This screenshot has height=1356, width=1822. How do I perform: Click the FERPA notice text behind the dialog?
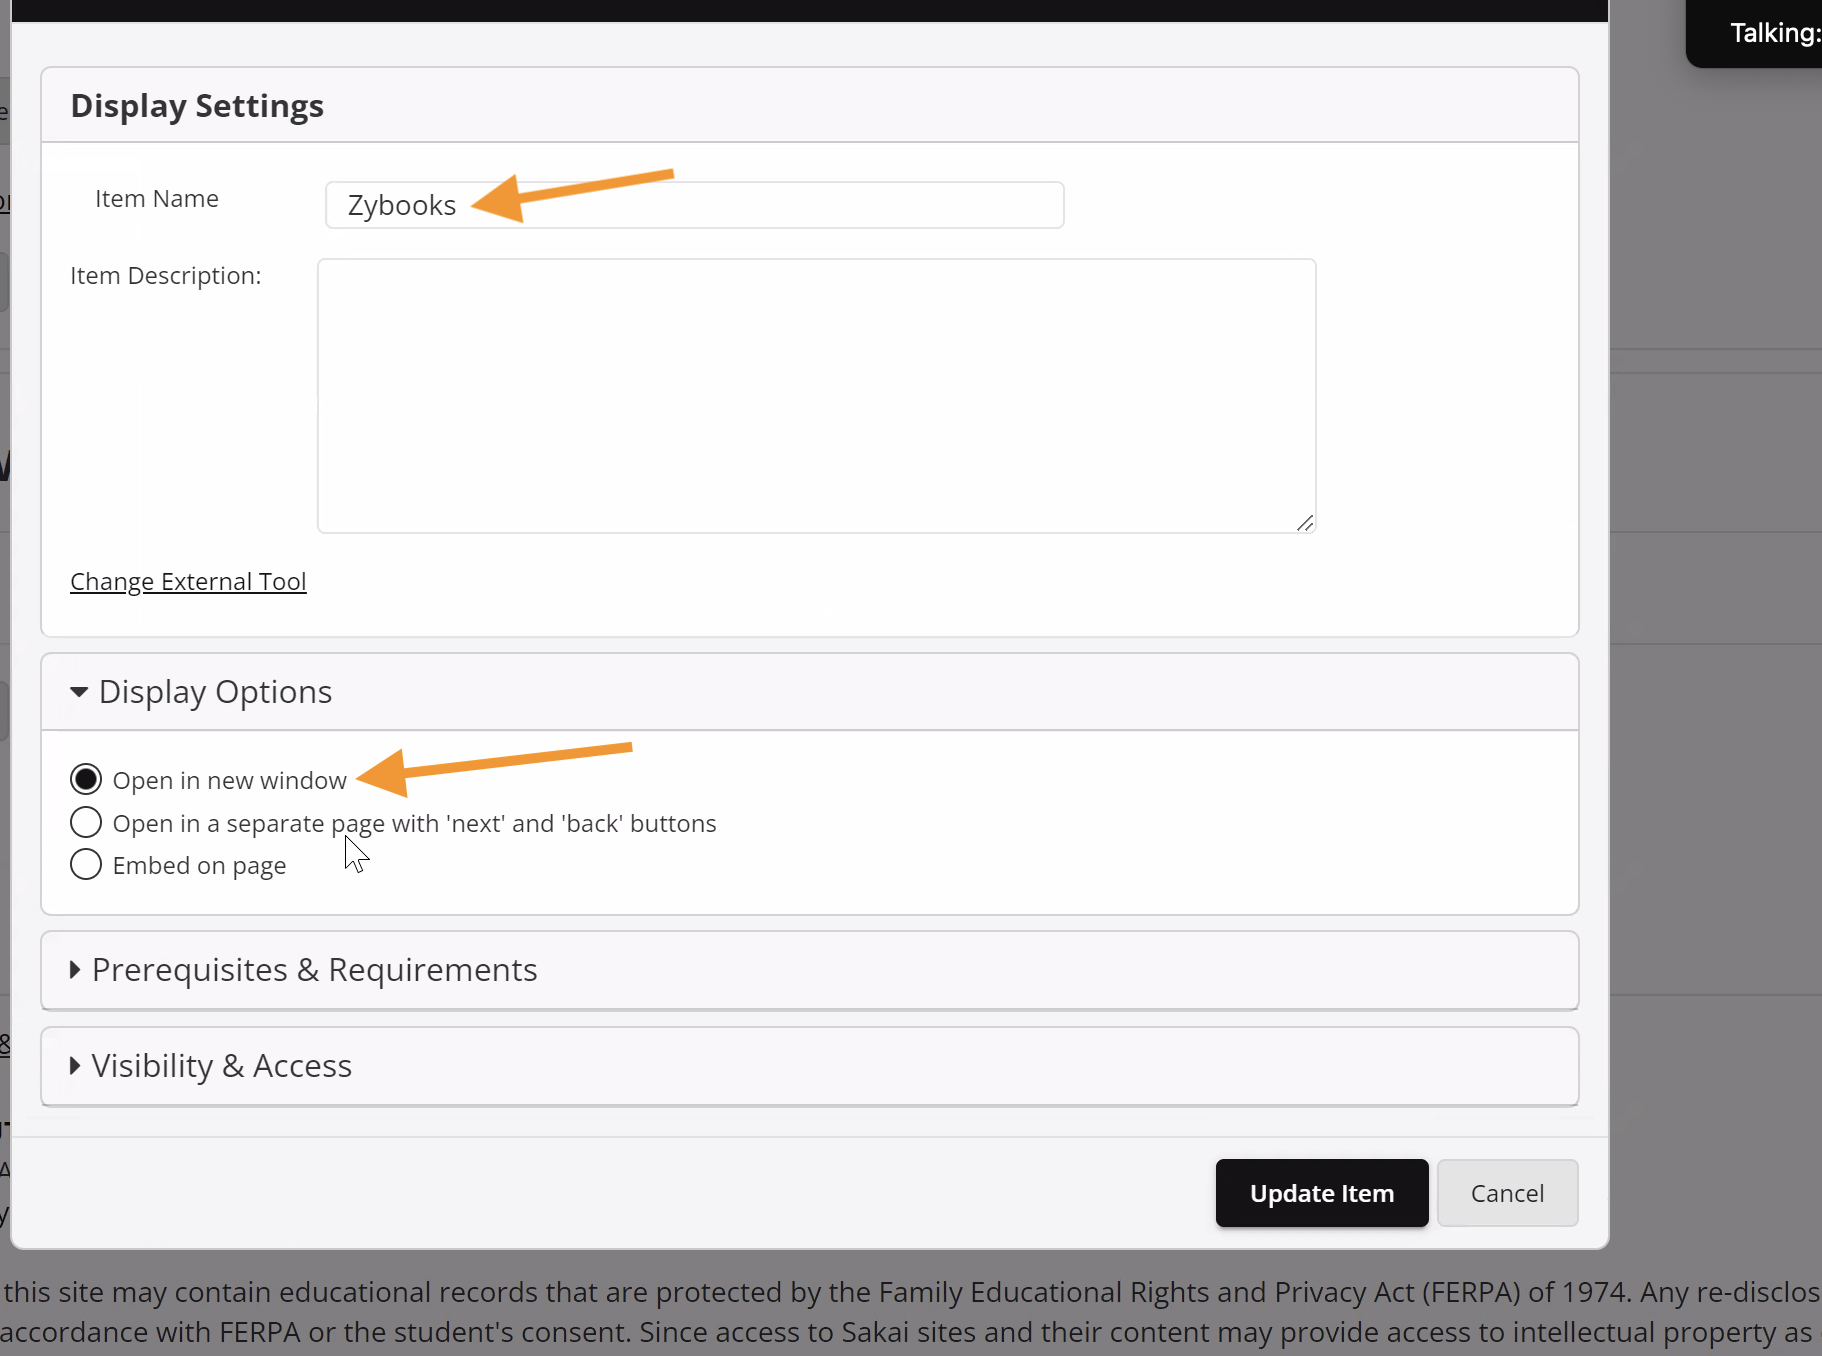click(911, 1312)
